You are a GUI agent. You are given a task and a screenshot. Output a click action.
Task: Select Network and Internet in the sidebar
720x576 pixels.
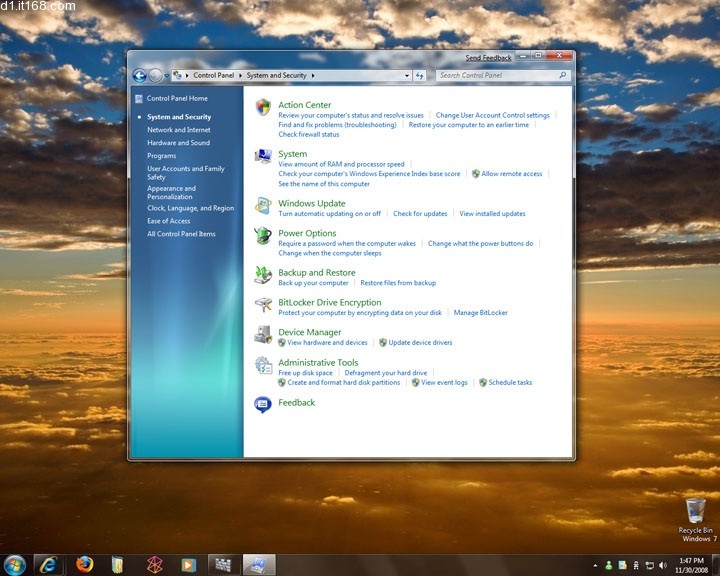178,130
